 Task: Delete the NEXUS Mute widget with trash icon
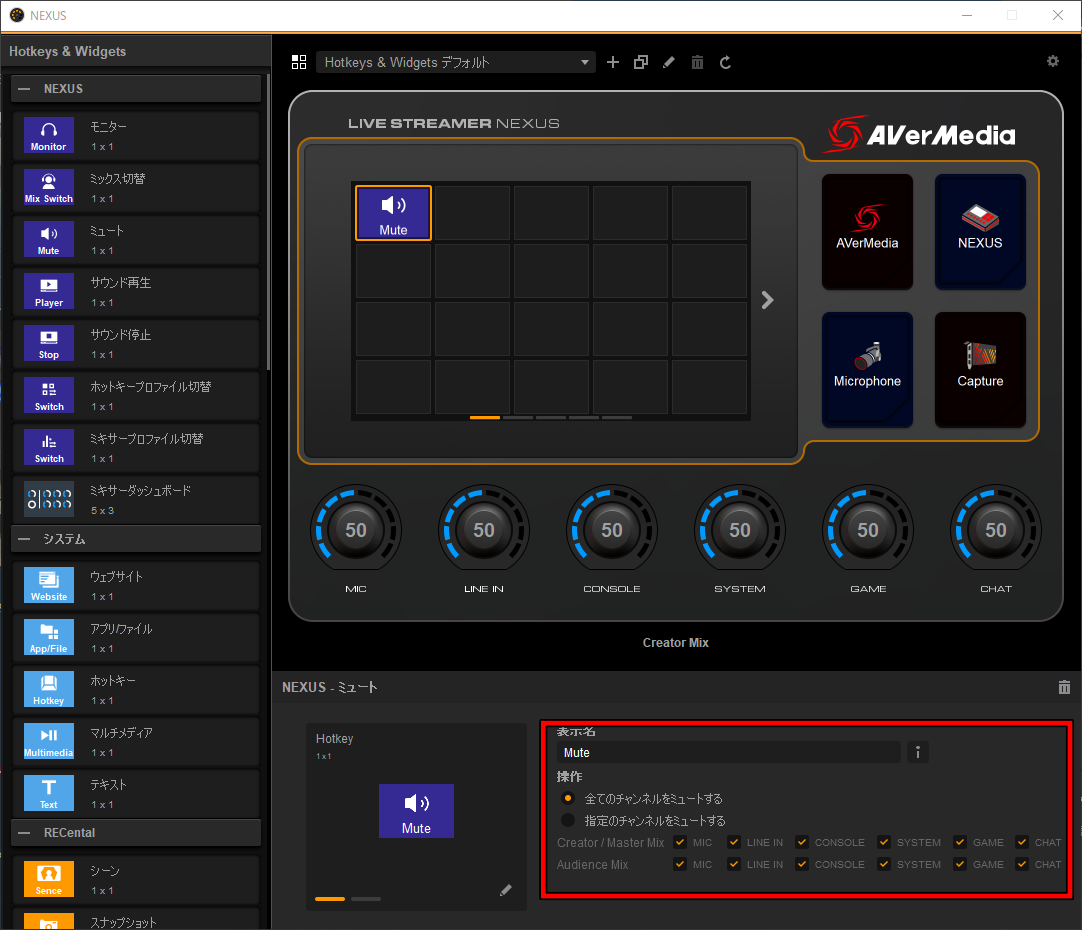click(1064, 687)
